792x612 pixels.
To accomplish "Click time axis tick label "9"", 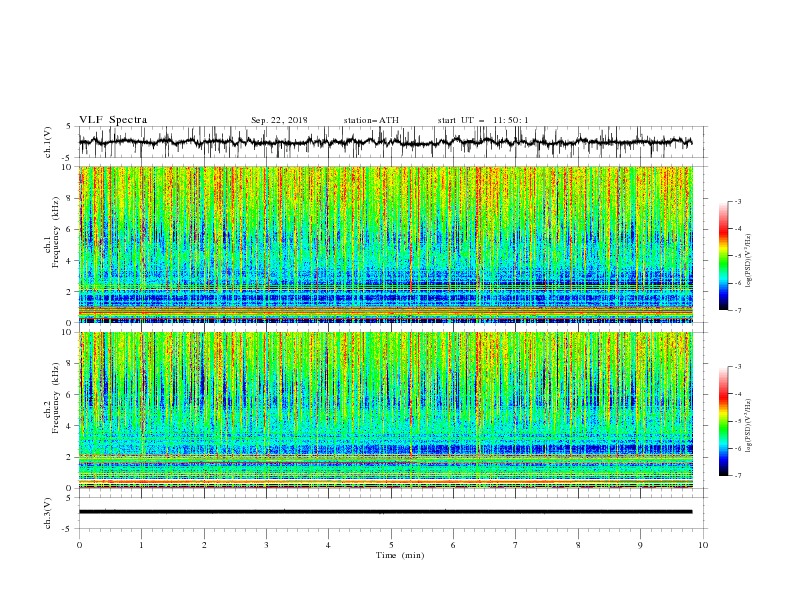I will tap(640, 545).
